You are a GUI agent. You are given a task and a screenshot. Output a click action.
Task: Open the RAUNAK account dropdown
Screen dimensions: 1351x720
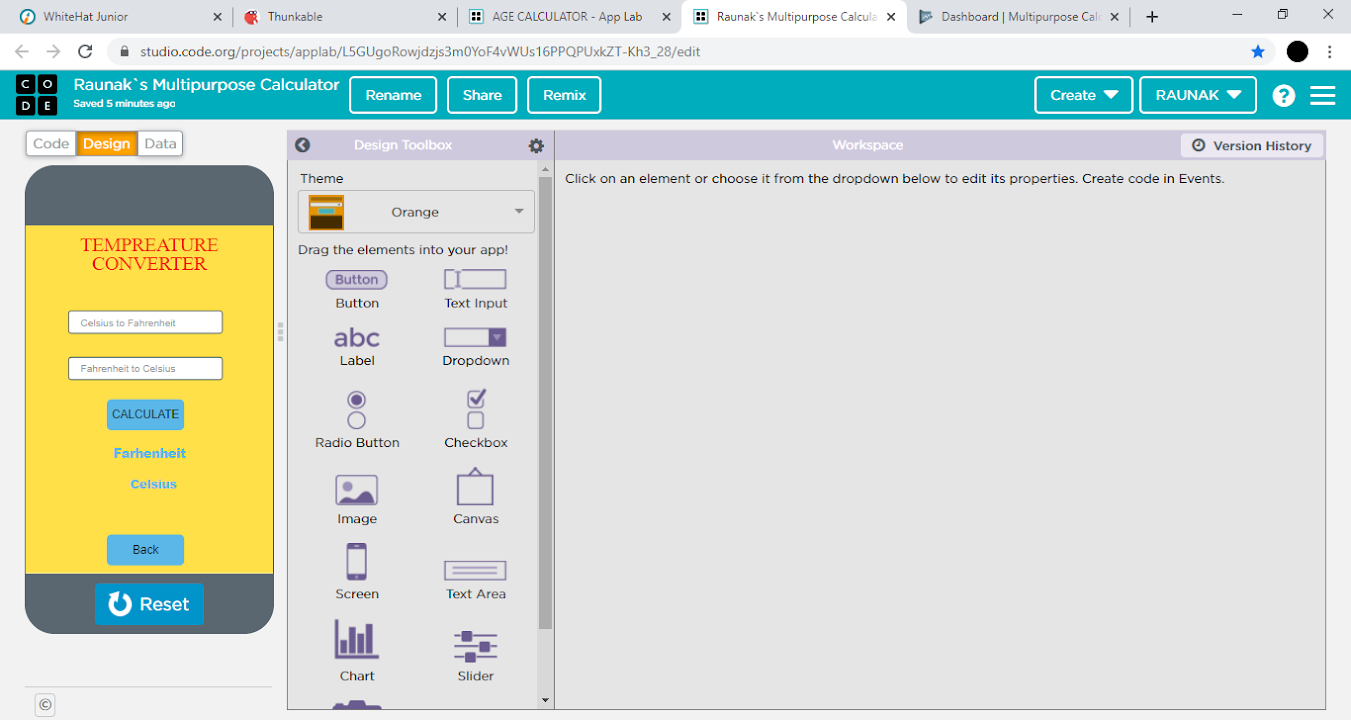(1198, 95)
